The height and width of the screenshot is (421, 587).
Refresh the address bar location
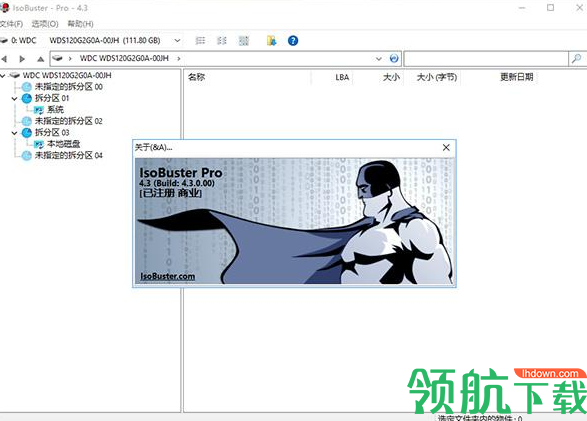(x=394, y=58)
